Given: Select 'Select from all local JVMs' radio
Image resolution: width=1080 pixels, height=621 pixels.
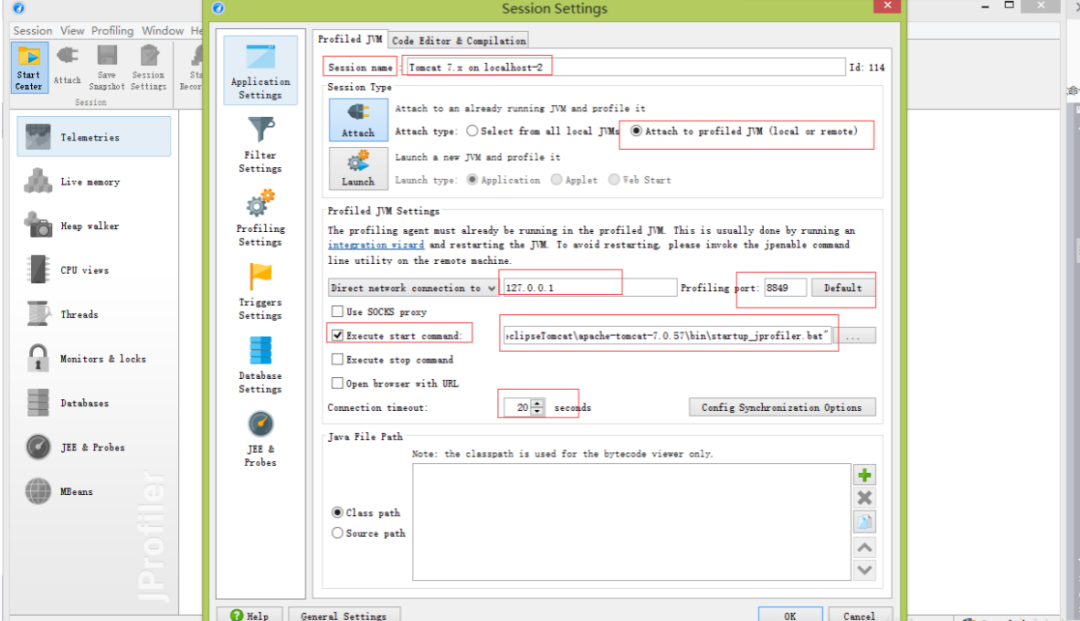Looking at the screenshot, I should tap(472, 131).
